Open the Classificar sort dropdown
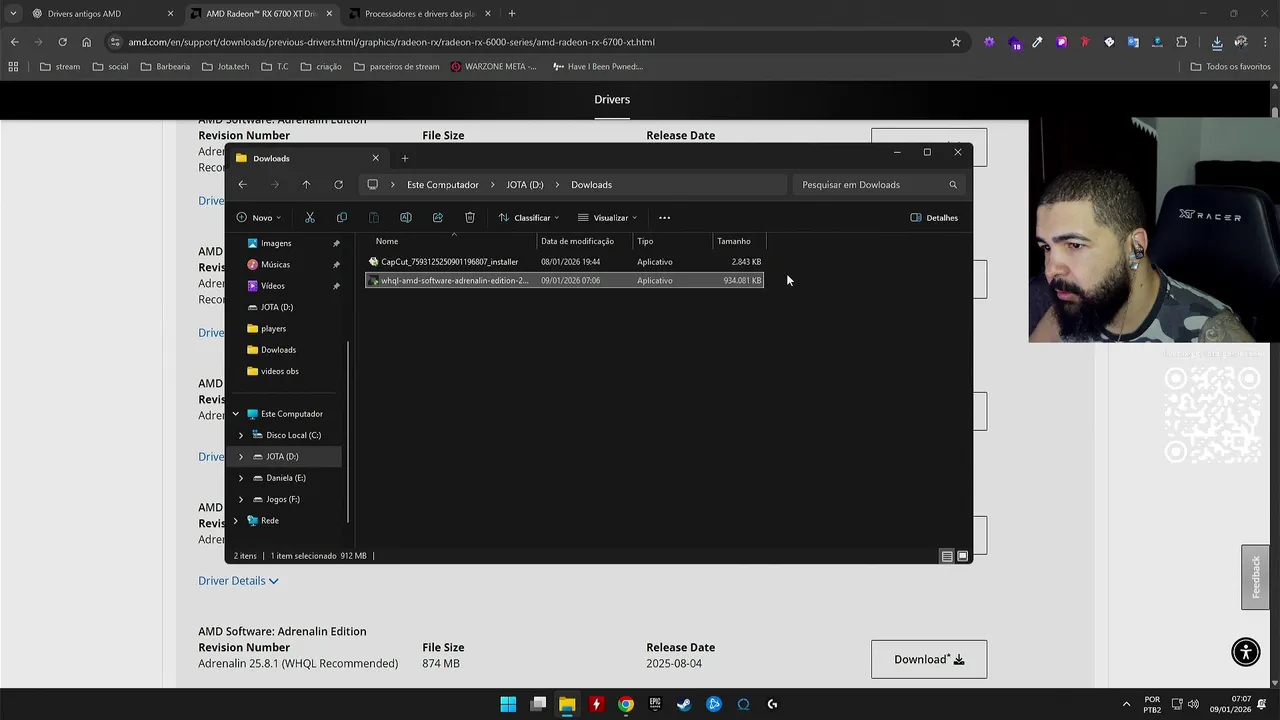Viewport: 1280px width, 720px height. point(529,217)
